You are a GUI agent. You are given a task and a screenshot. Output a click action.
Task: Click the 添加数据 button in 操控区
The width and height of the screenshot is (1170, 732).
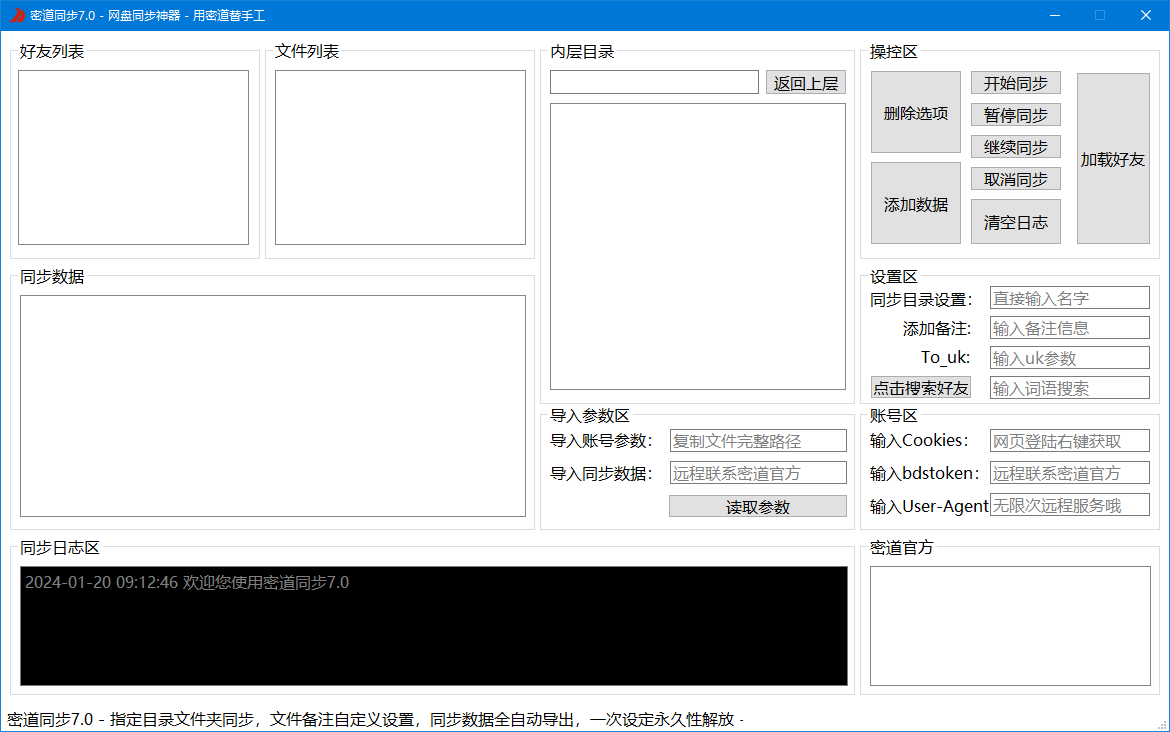tap(915, 203)
